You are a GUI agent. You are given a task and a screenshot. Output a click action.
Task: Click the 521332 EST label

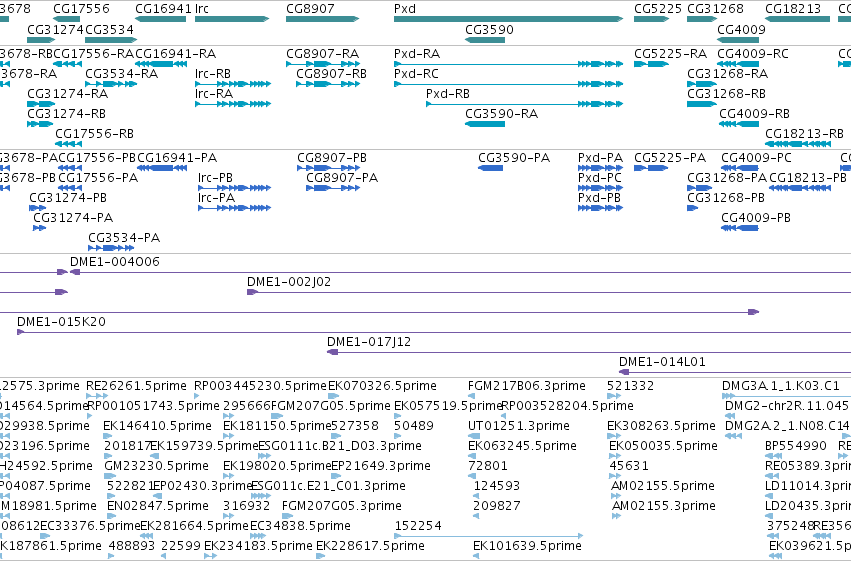[631, 386]
